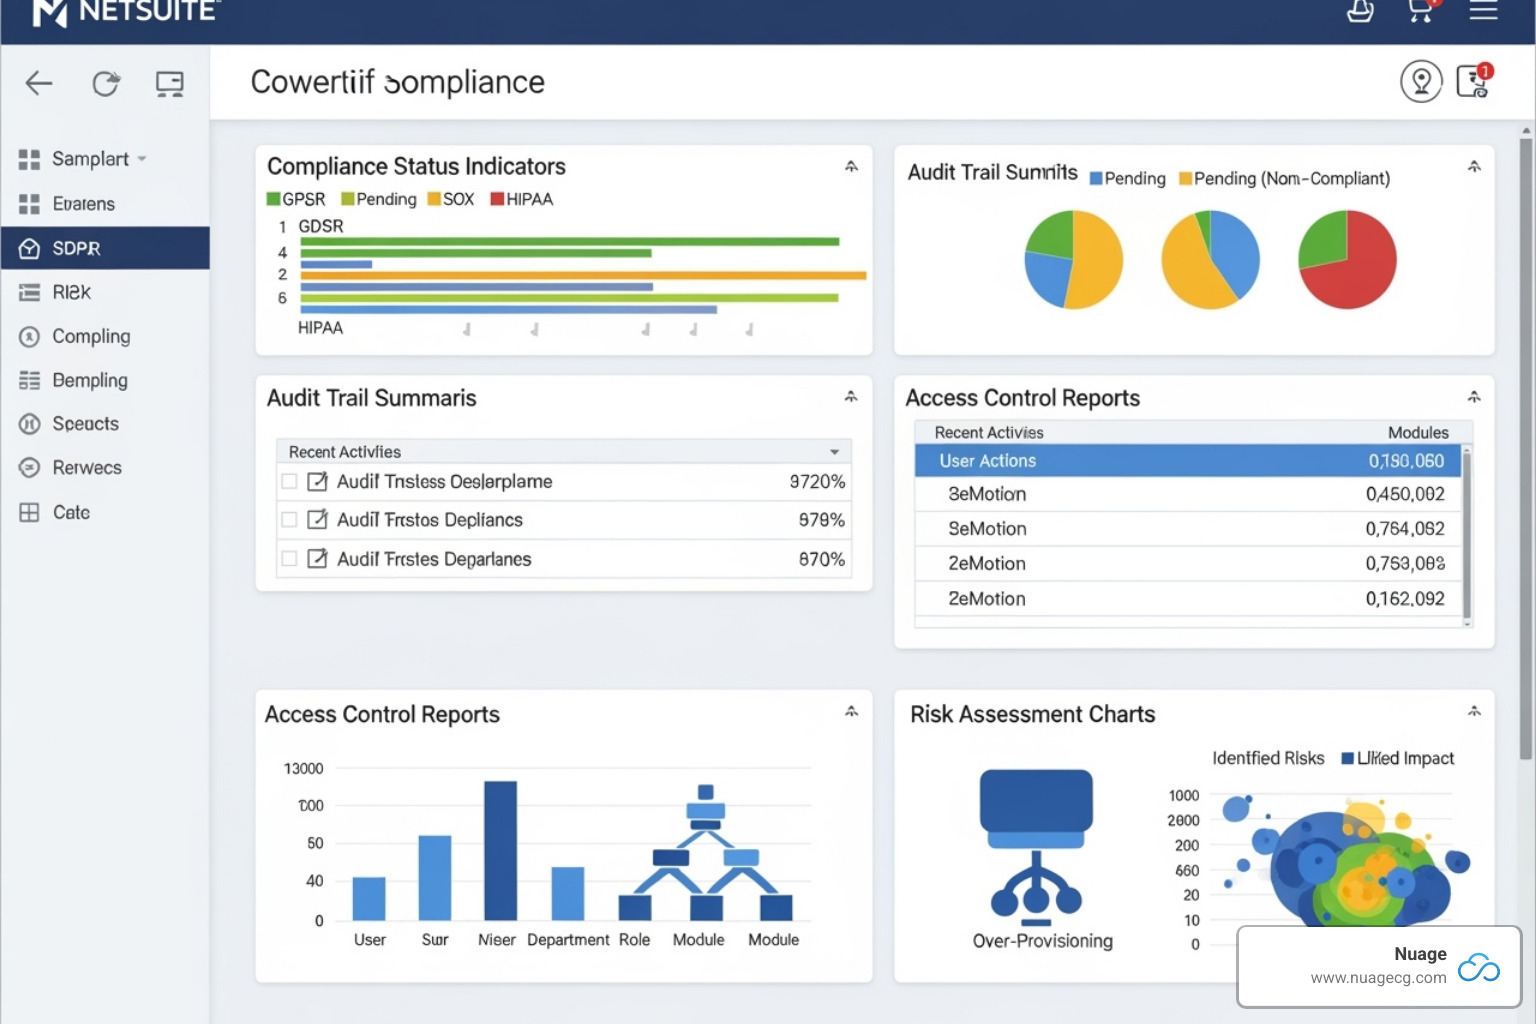Open the notifications bell icon
Image resolution: width=1536 pixels, height=1024 pixels.
pos(1360,12)
